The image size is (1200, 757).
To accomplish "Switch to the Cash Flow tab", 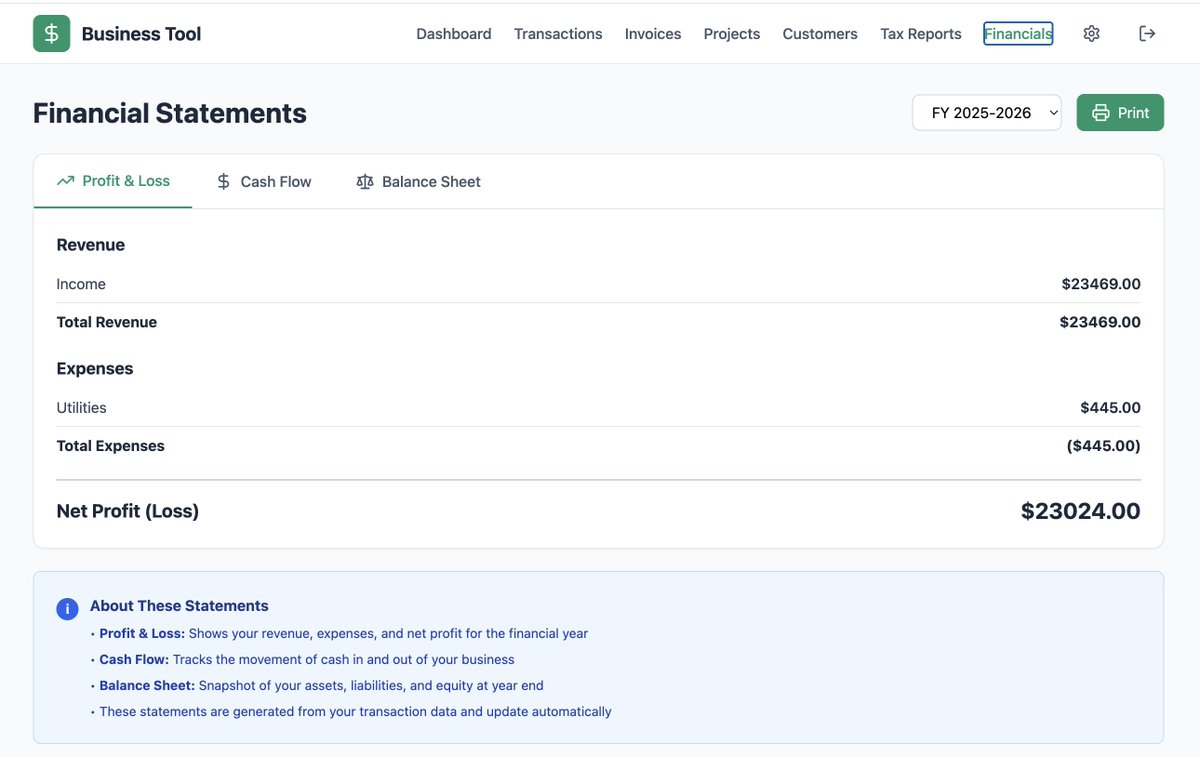I will [x=264, y=182].
